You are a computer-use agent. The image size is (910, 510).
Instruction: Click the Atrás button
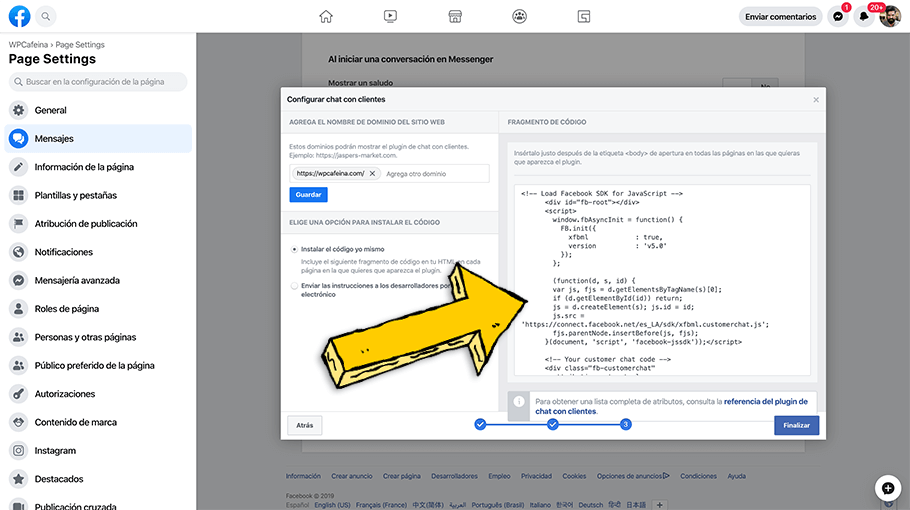click(x=305, y=425)
